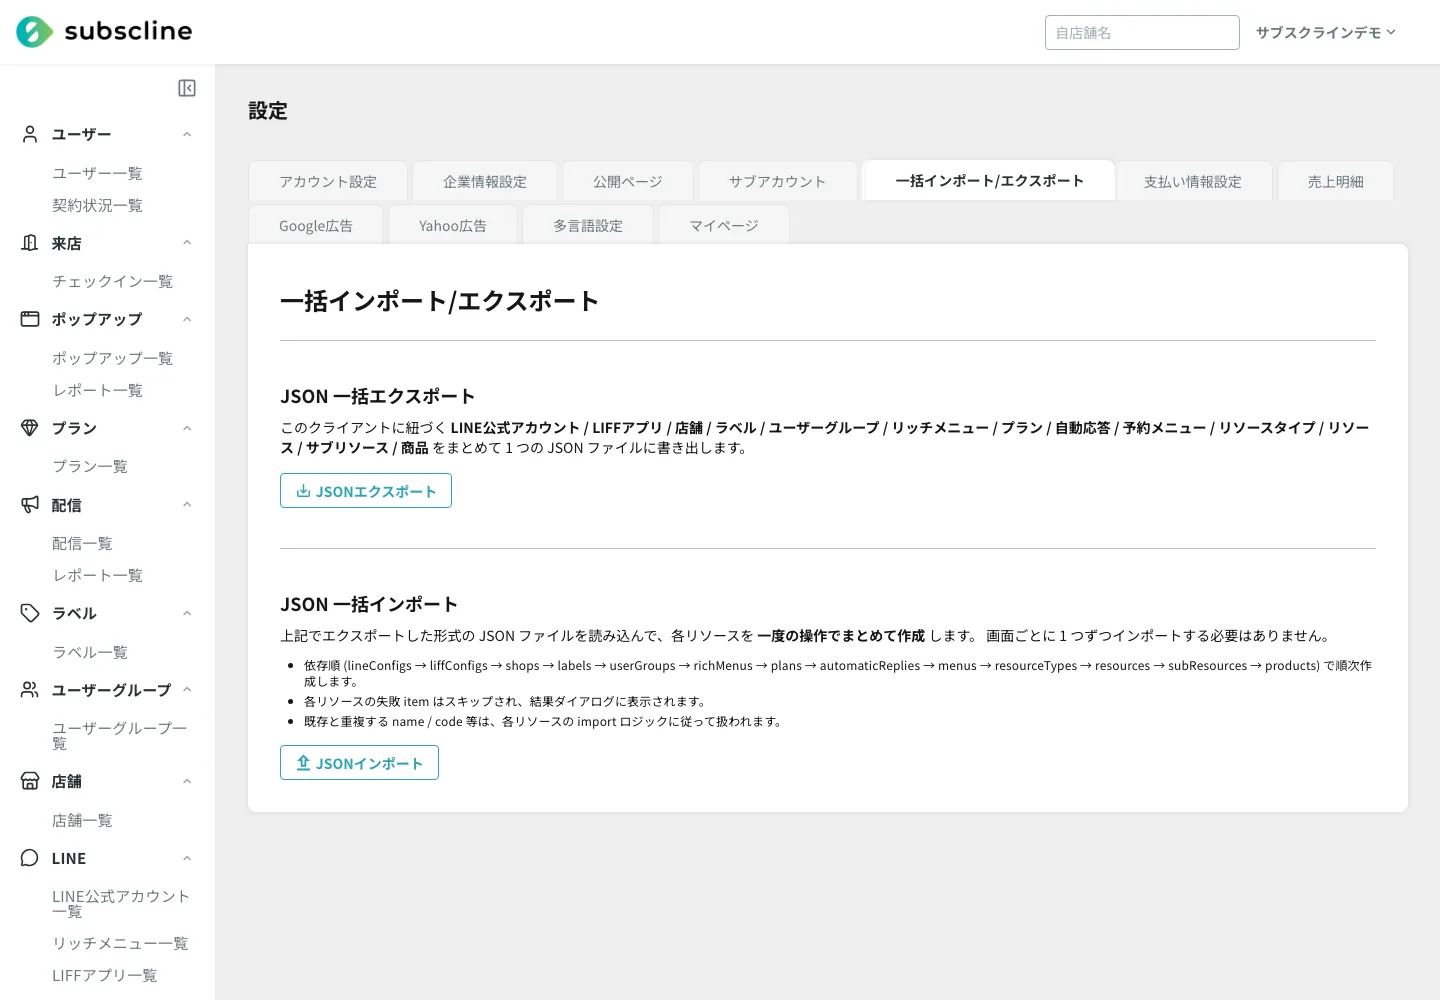Open ラベル一覧 in the sidebar

[90, 652]
